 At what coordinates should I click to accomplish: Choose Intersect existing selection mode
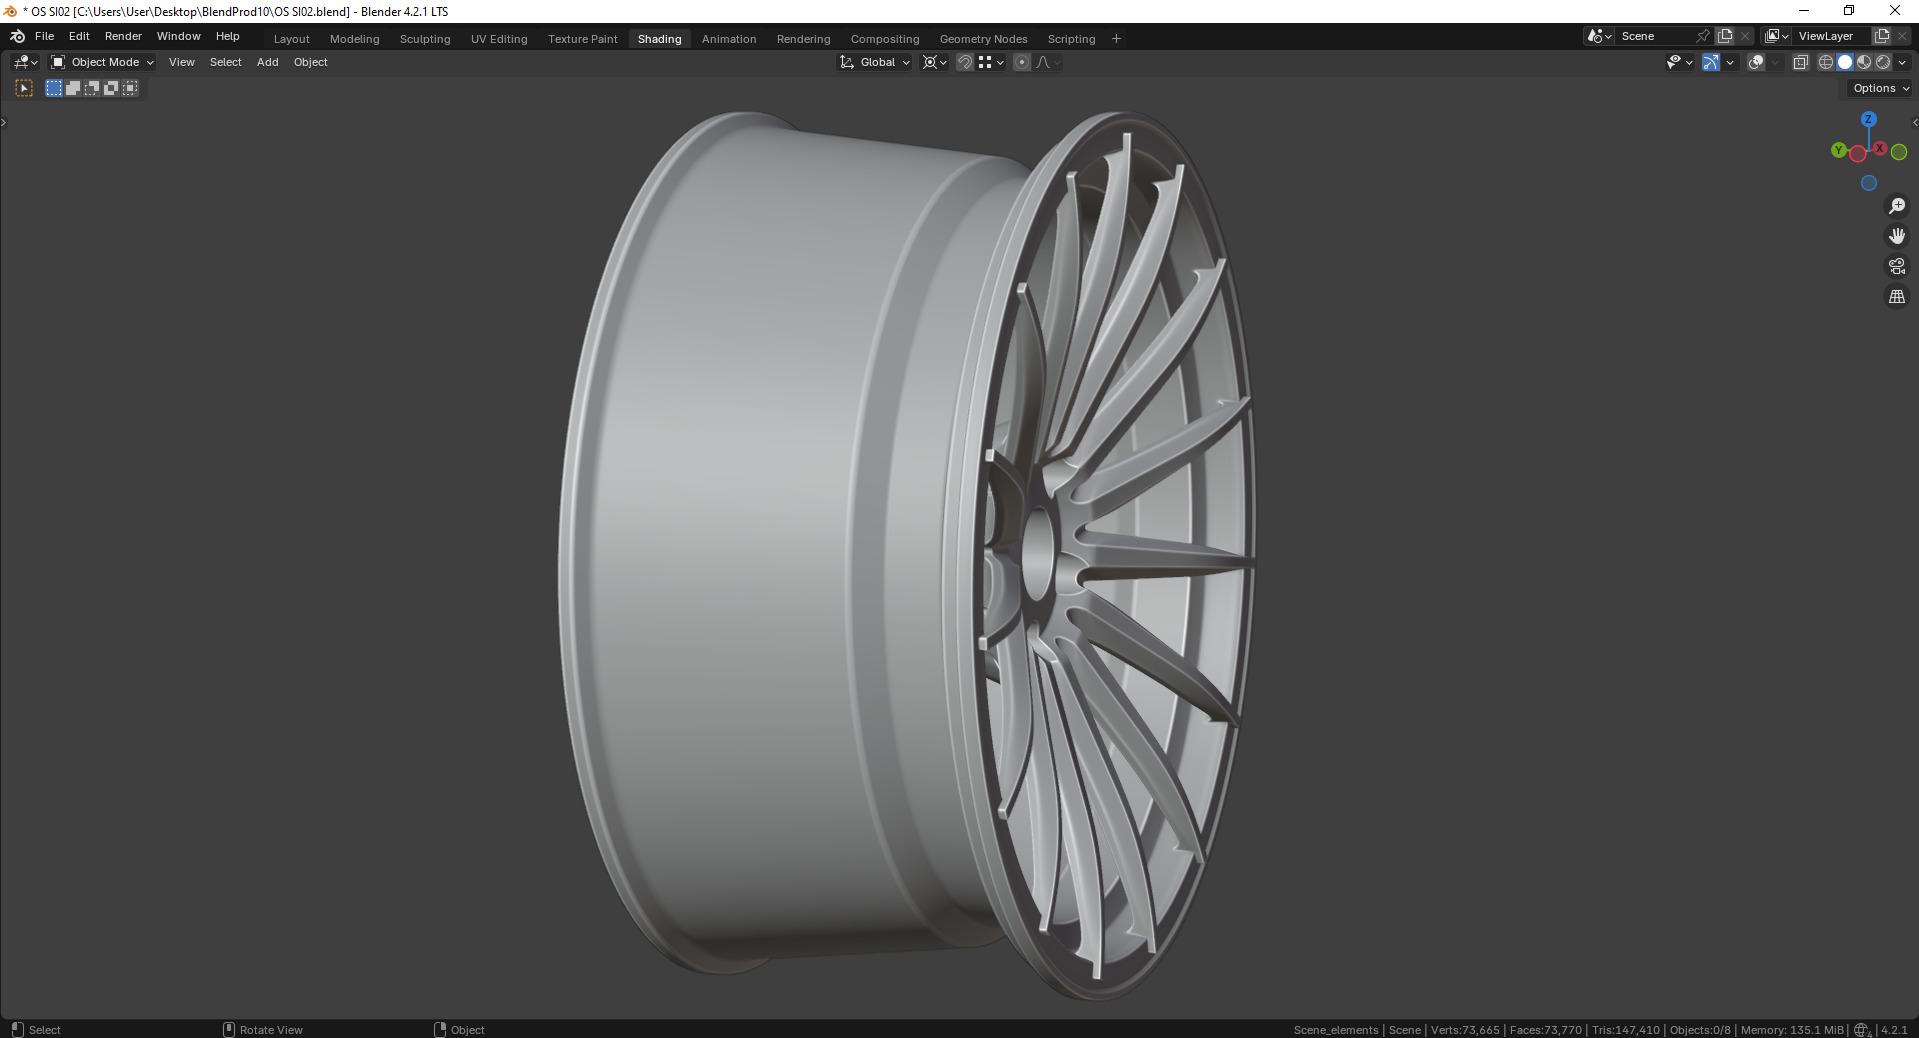[x=130, y=88]
